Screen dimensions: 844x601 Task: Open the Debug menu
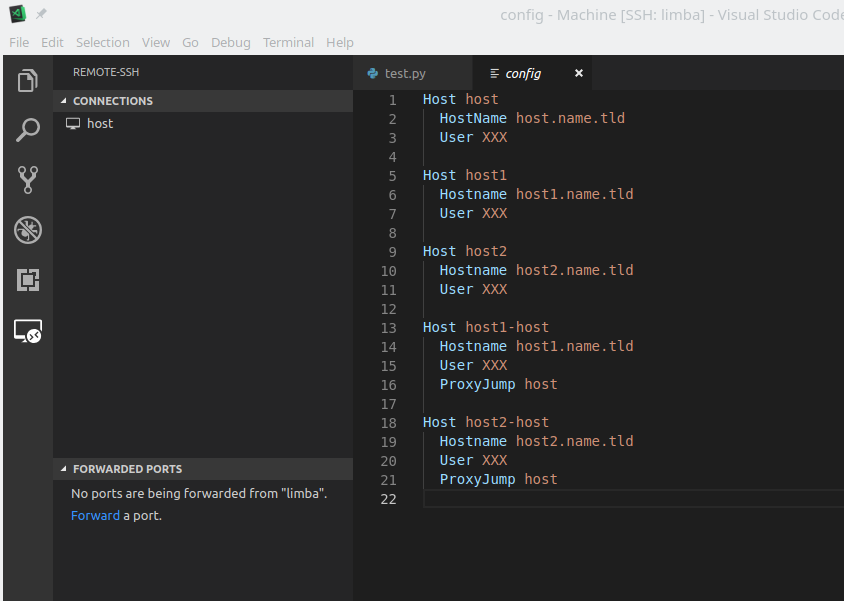click(230, 43)
